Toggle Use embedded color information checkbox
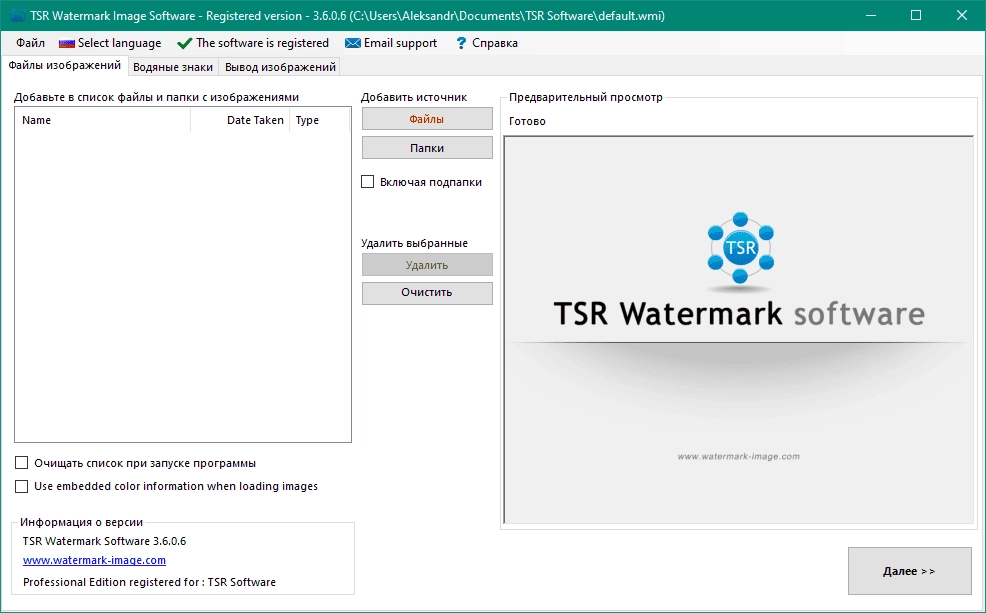This screenshot has height=613, width=986. (21, 486)
